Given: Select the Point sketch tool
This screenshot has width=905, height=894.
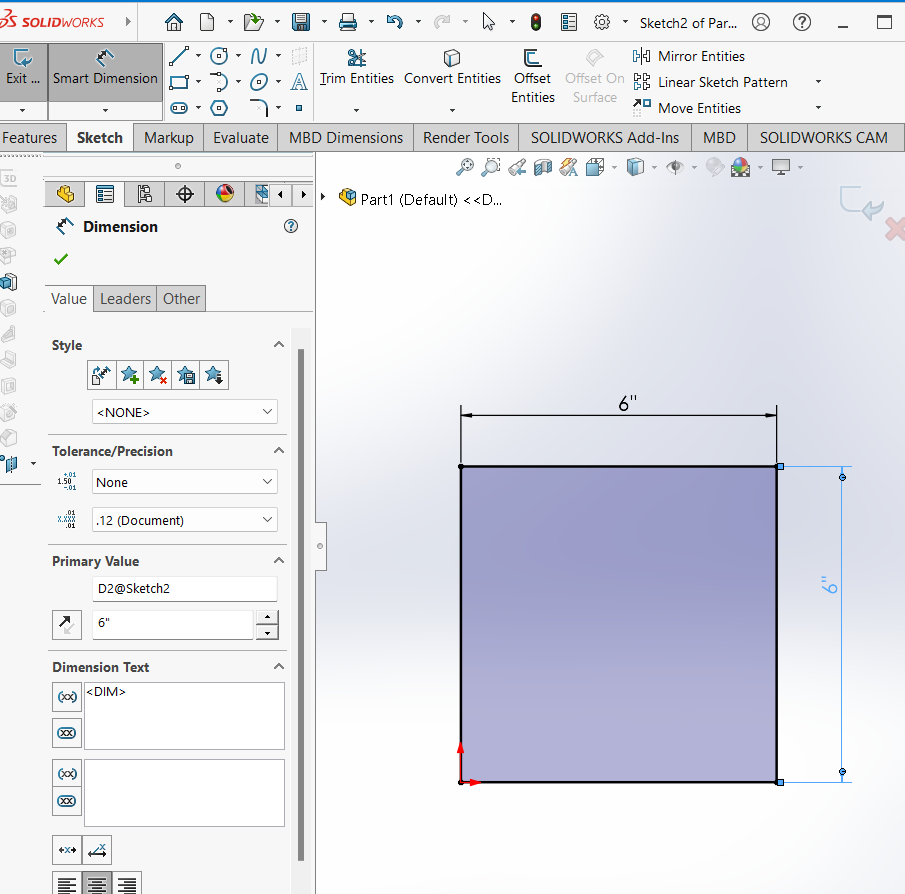Looking at the screenshot, I should pyautogui.click(x=298, y=108).
